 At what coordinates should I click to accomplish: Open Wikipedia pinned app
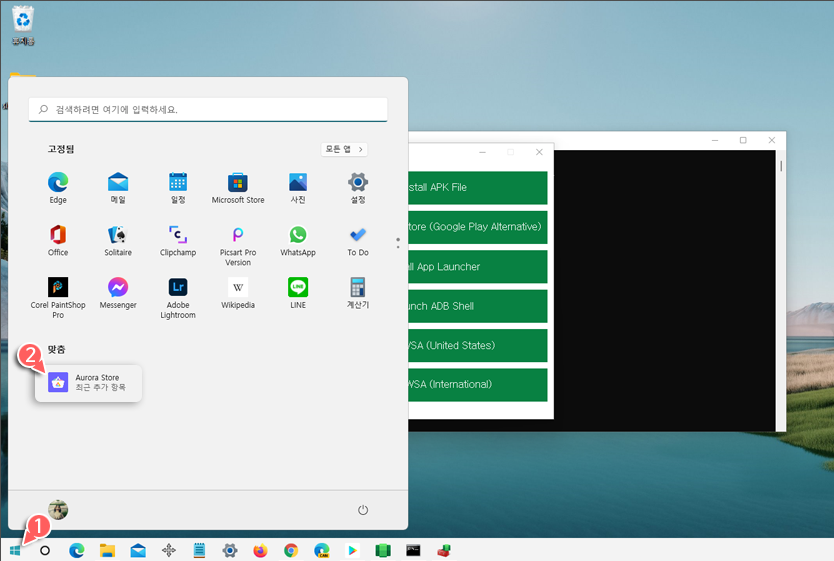click(238, 294)
